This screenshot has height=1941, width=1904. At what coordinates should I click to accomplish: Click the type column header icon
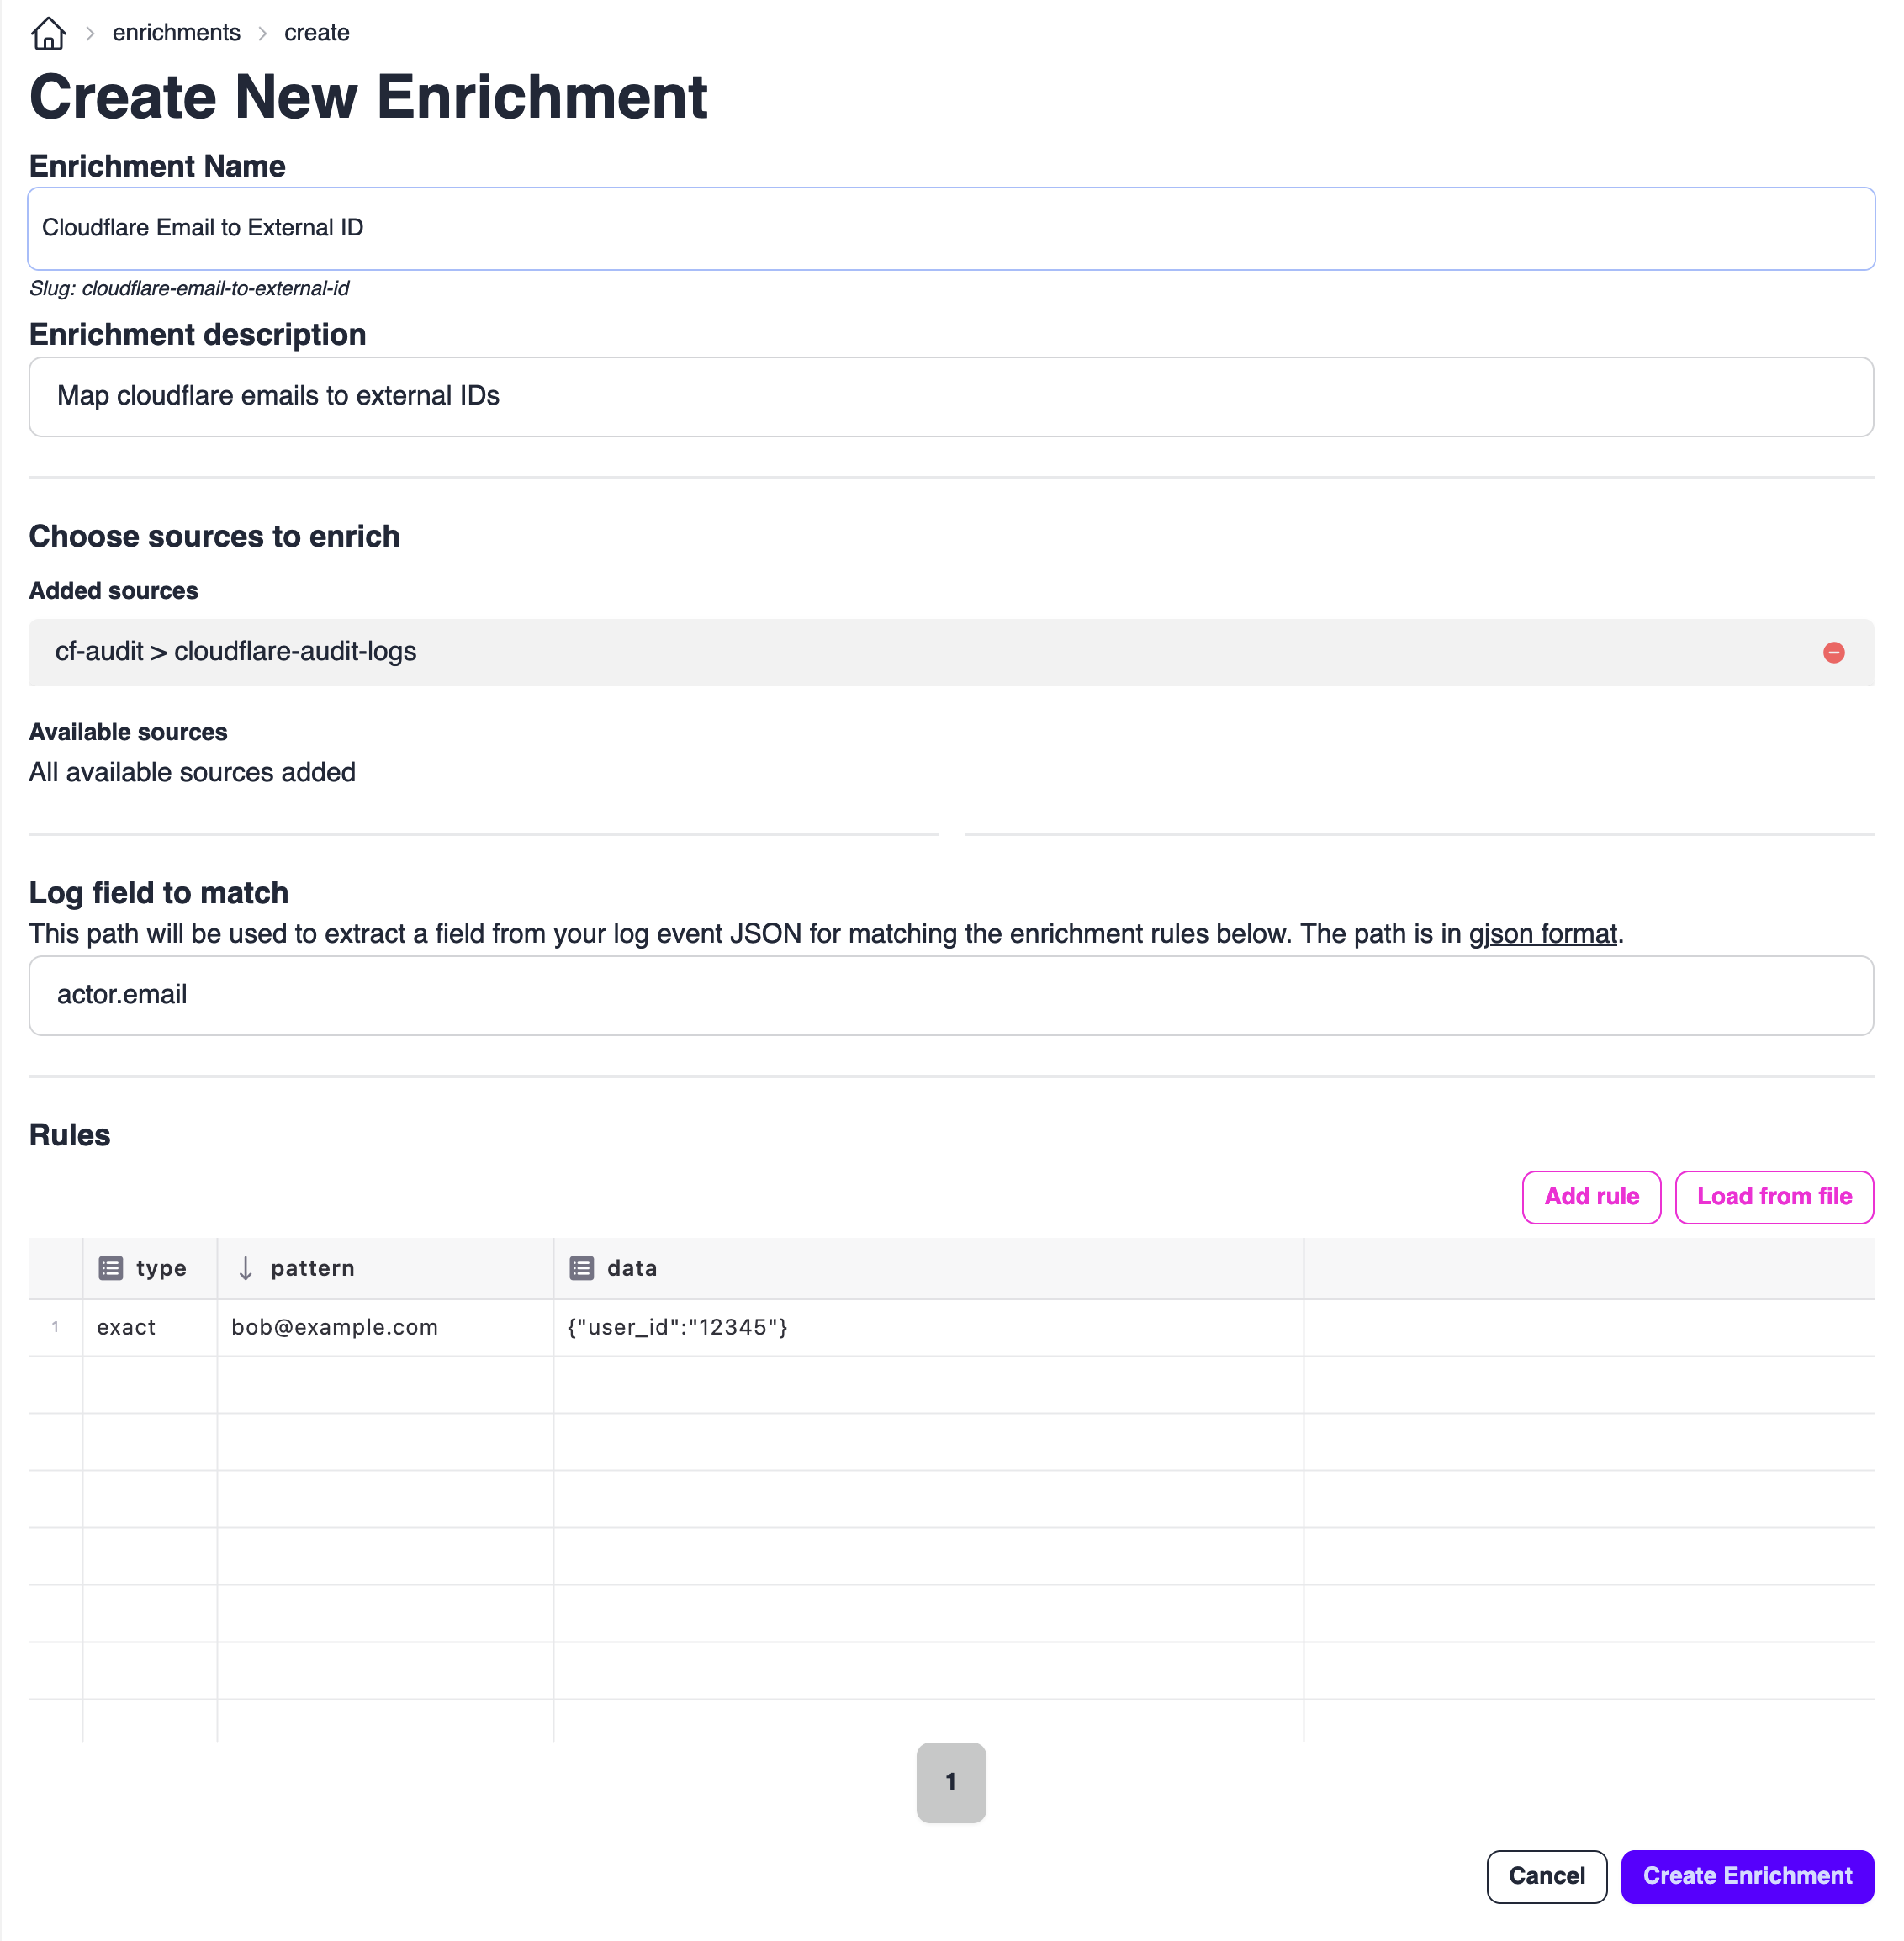tap(111, 1268)
